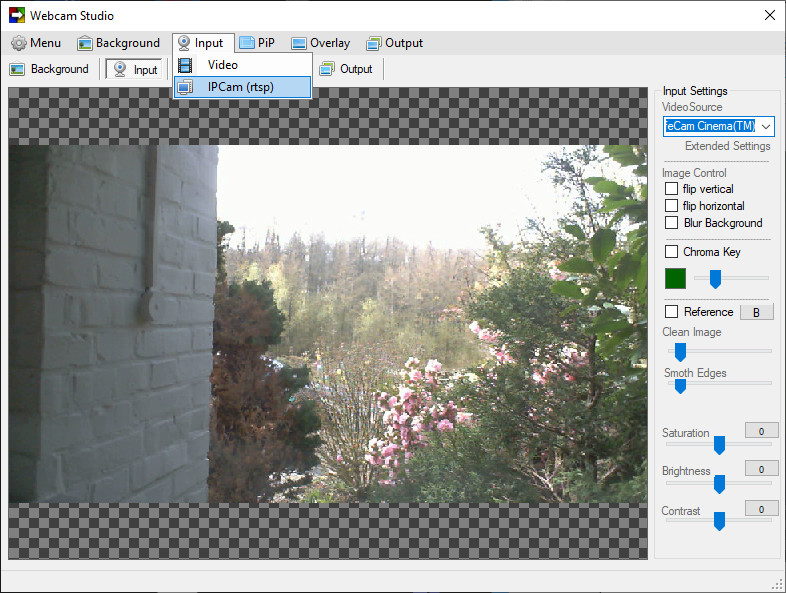
Task: Click the Output icon in menu bar
Action: click(373, 44)
